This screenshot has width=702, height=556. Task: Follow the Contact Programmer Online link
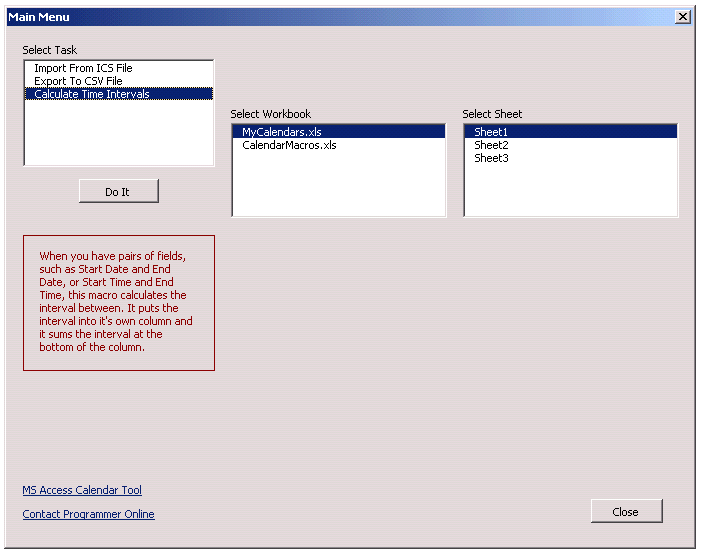[88, 514]
